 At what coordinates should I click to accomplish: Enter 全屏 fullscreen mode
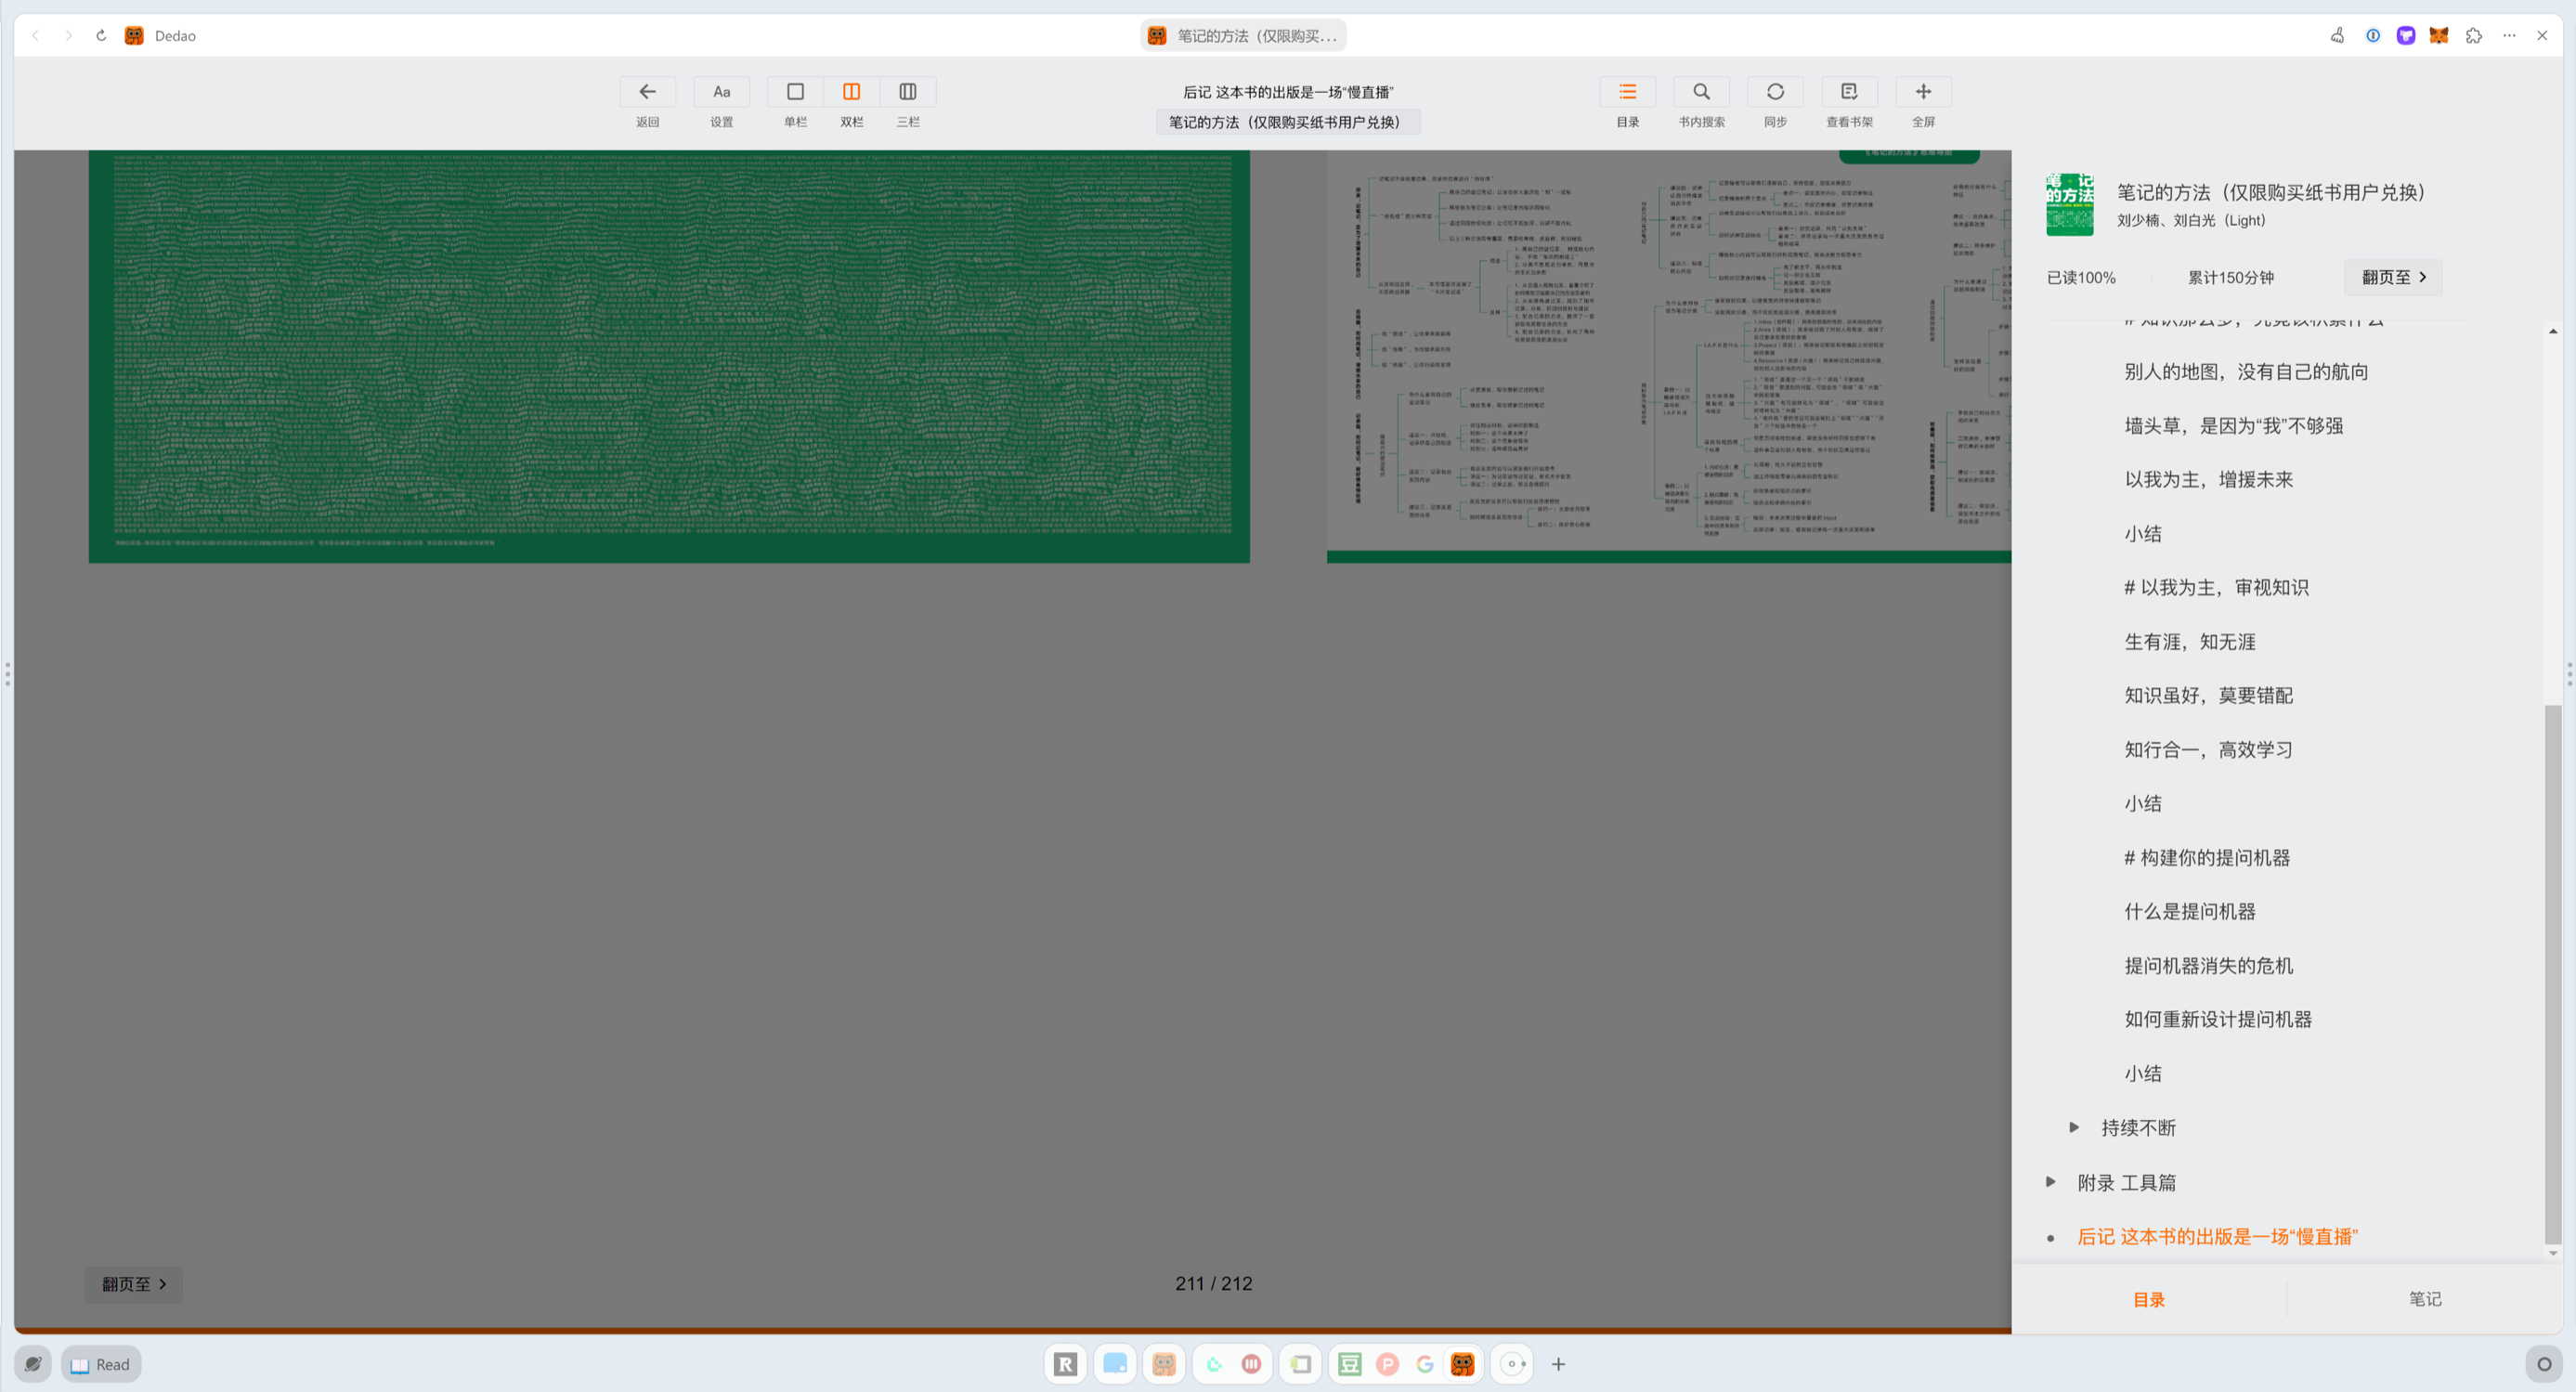pyautogui.click(x=1922, y=92)
